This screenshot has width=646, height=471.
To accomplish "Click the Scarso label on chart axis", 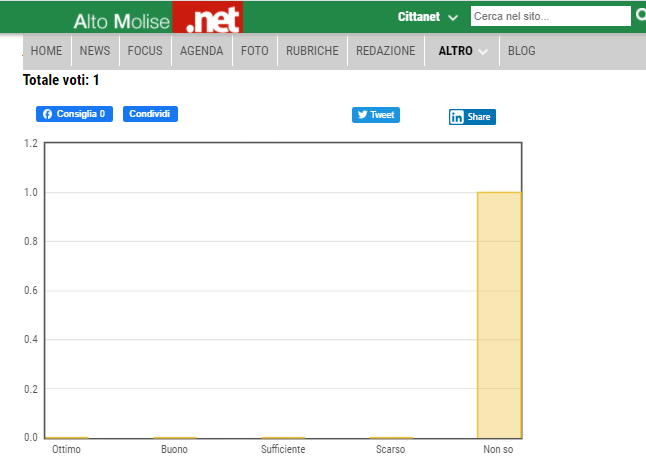I will tap(390, 450).
